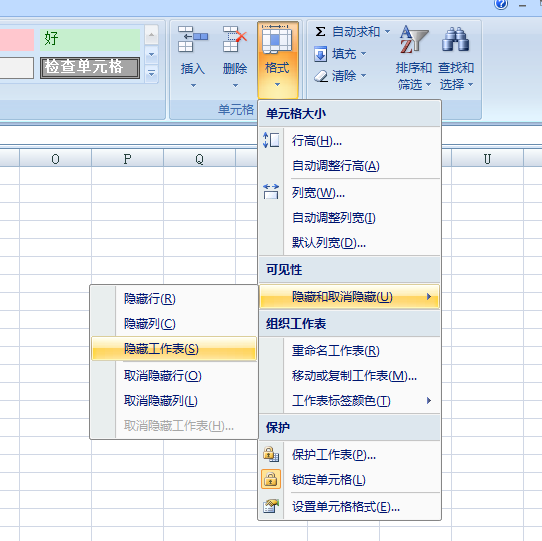Apply the pink cell style swatch

(17, 40)
